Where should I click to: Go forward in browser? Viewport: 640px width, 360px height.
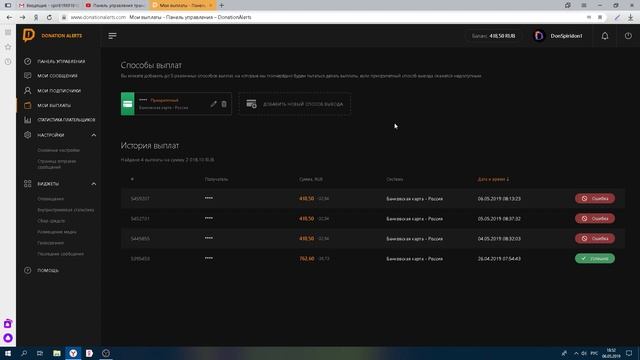click(x=22, y=18)
